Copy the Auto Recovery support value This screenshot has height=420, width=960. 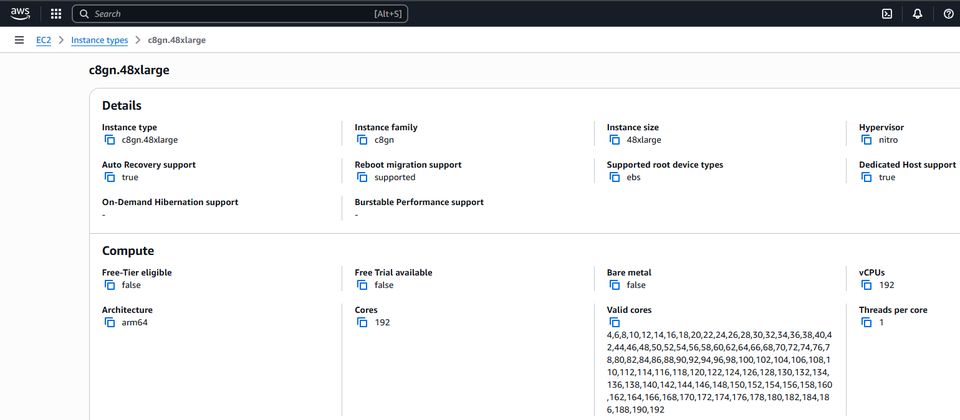point(110,177)
